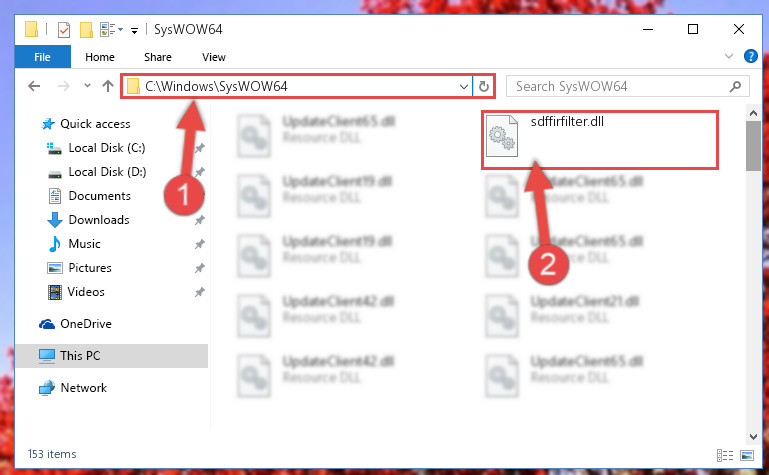769x475 pixels.
Task: Open the Explorer Help icon
Action: pos(750,56)
